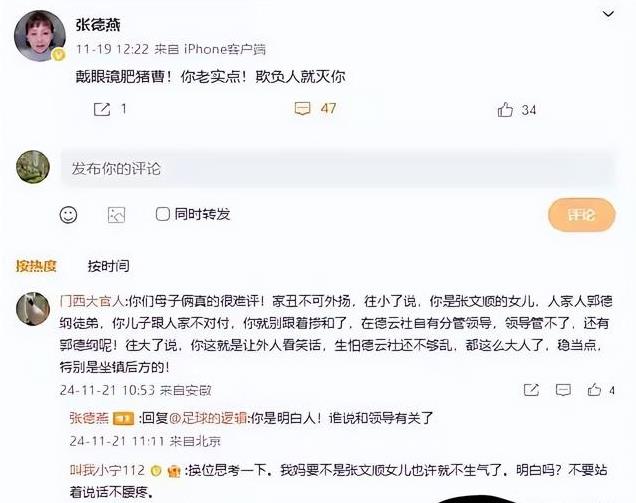
Task: Enable the 同时转发 checkbox
Action: [163, 214]
